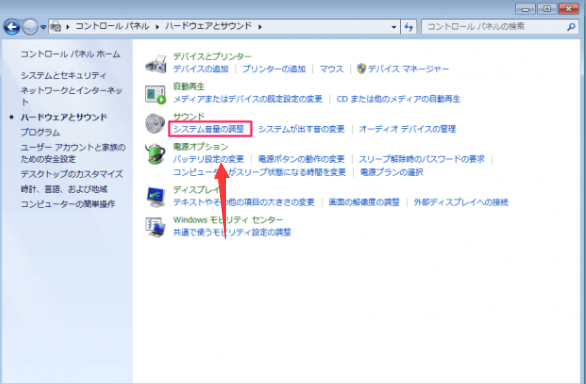Click the AutoPlay icon
This screenshot has width=586, height=384.
pos(155,94)
